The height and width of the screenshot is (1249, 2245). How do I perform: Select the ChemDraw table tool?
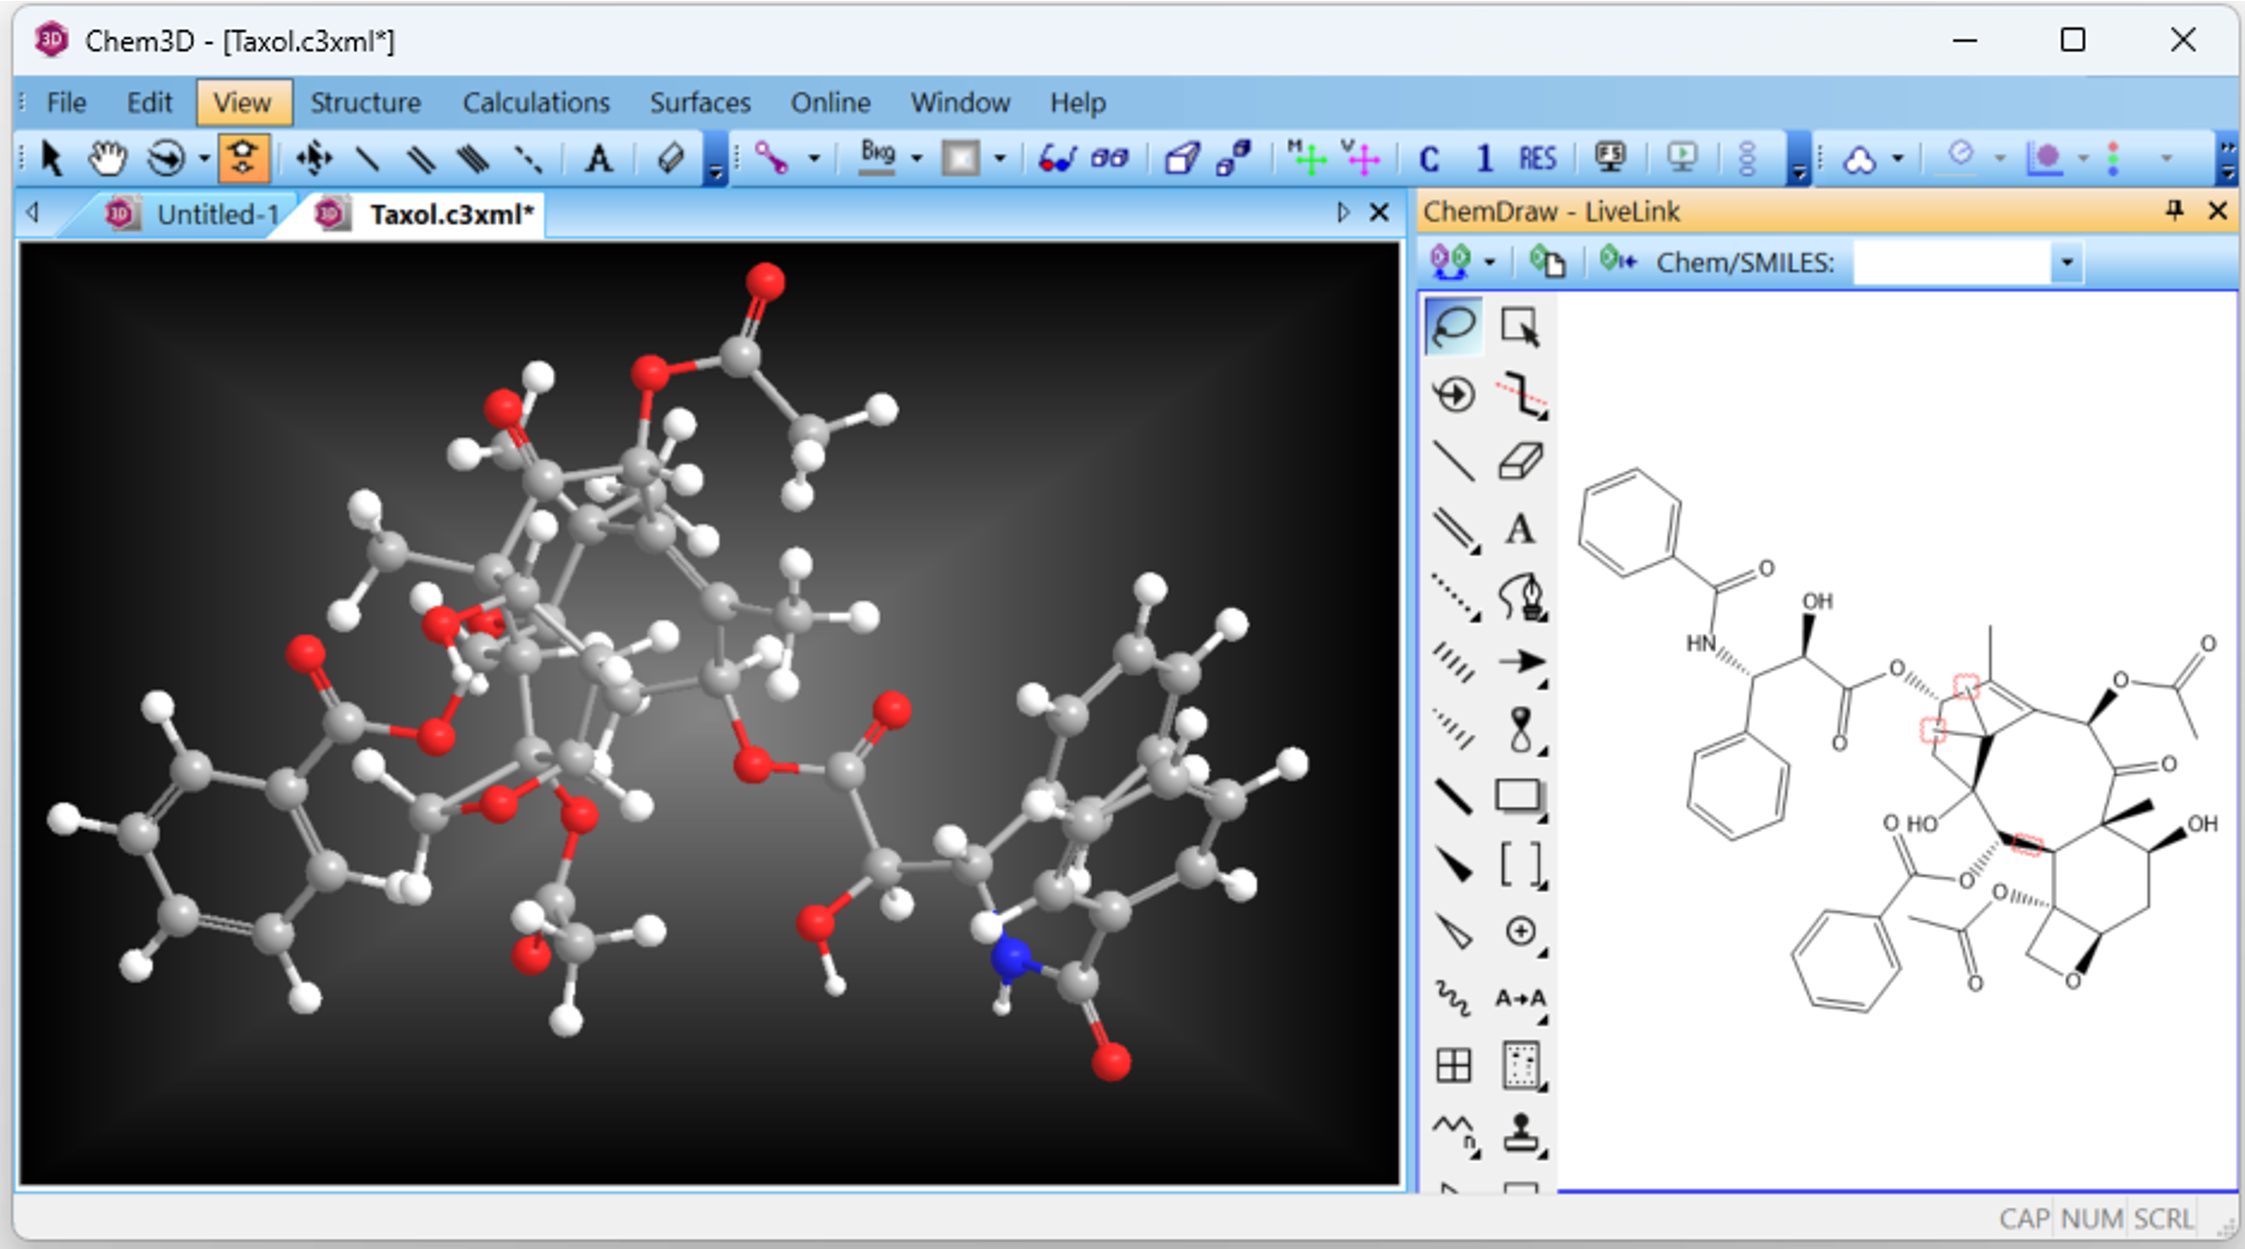1453,1065
